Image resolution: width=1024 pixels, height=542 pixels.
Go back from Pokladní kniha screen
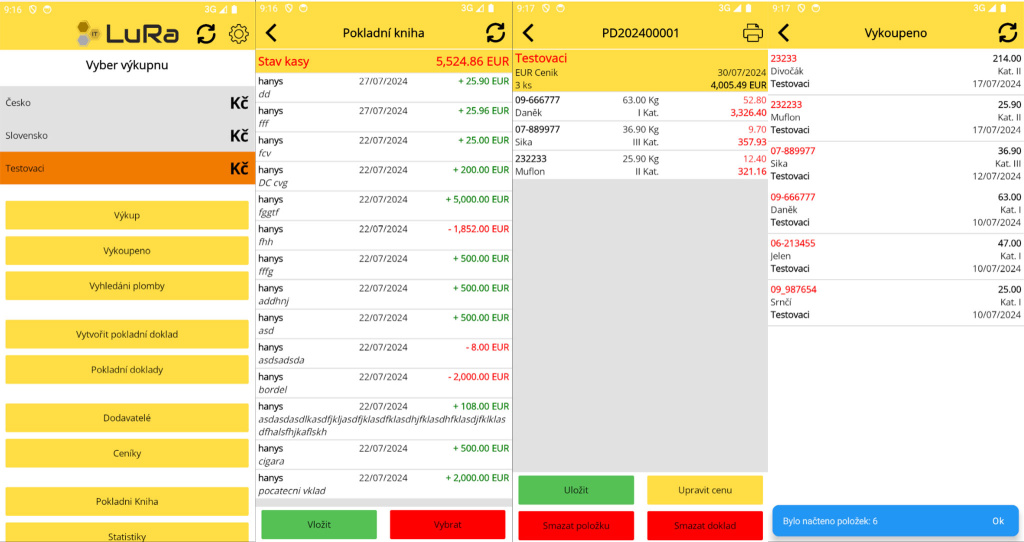click(x=271, y=33)
